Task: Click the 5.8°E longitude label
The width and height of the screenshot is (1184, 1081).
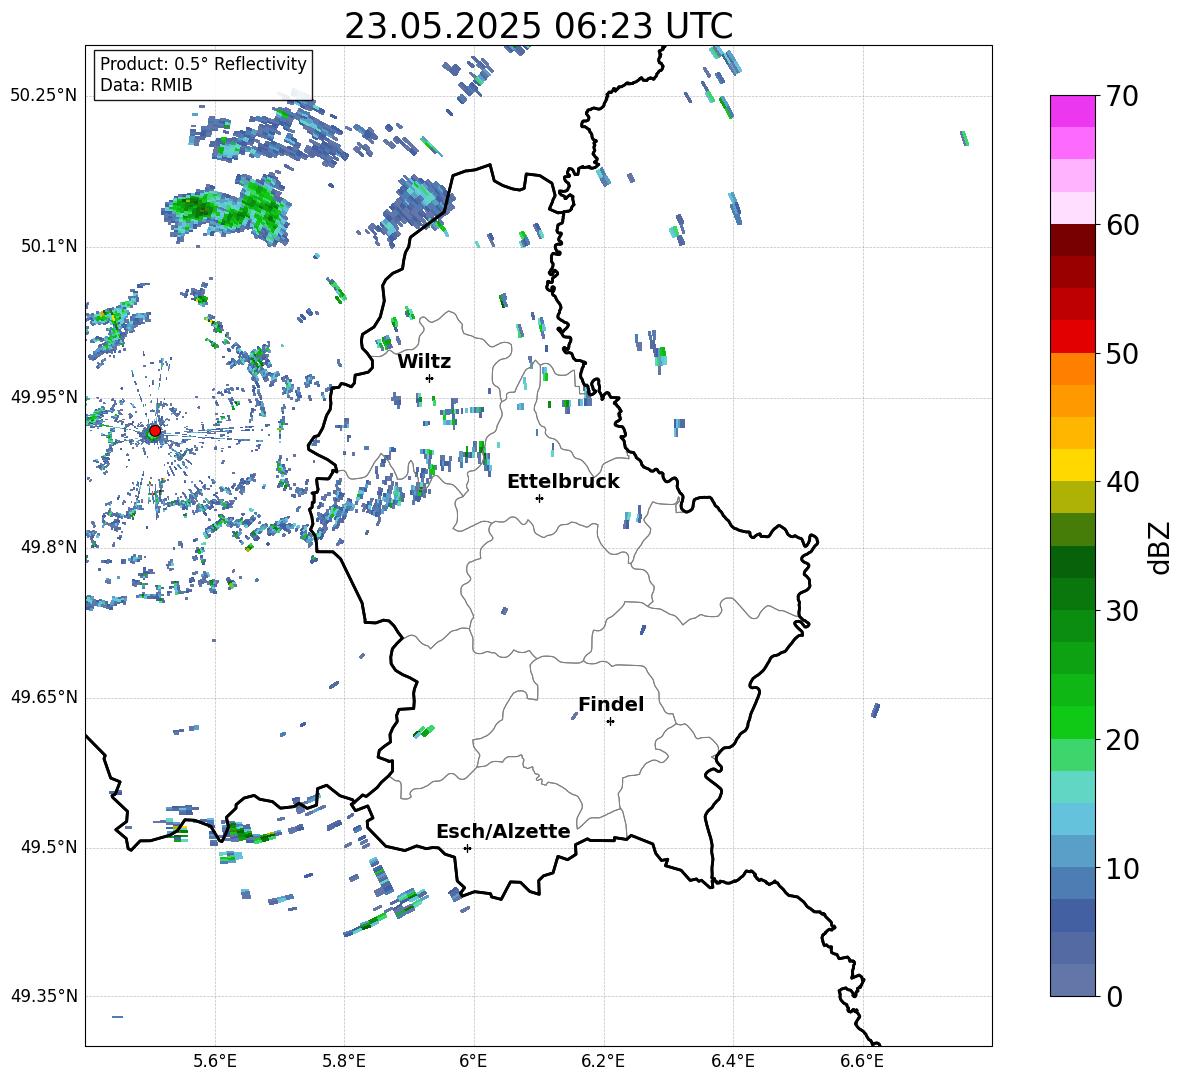Action: coord(344,1061)
